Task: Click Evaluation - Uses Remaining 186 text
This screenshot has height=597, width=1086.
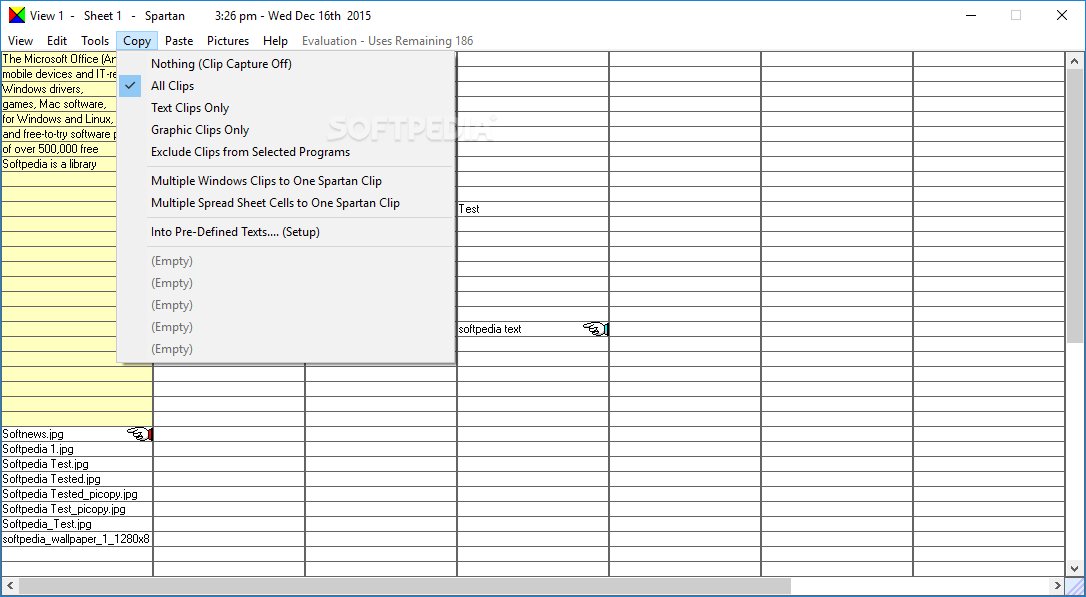Action: [x=388, y=41]
